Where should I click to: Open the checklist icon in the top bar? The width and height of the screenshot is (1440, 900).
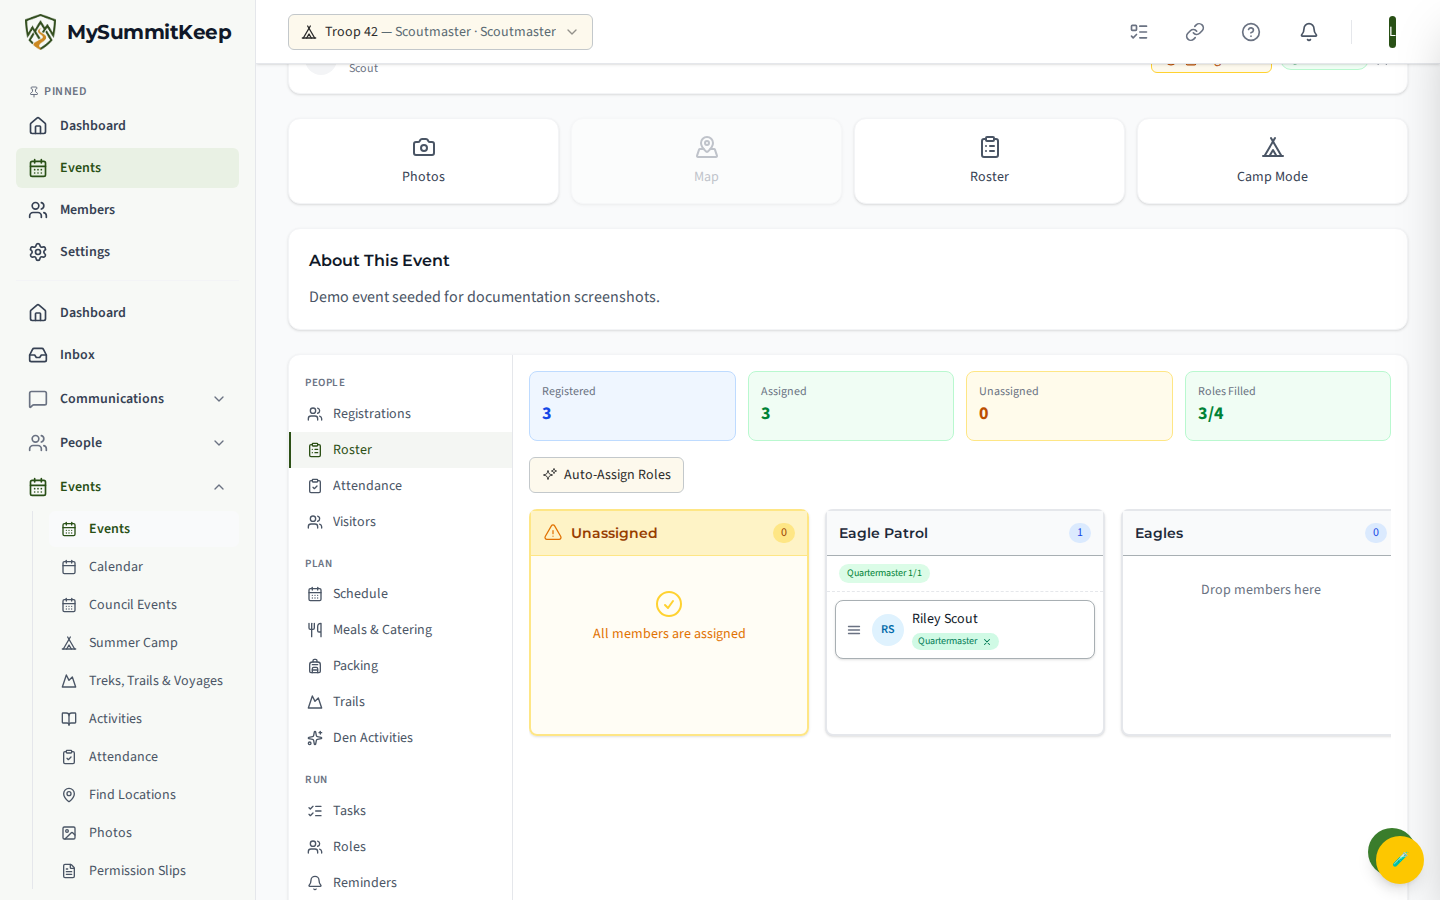pos(1139,32)
